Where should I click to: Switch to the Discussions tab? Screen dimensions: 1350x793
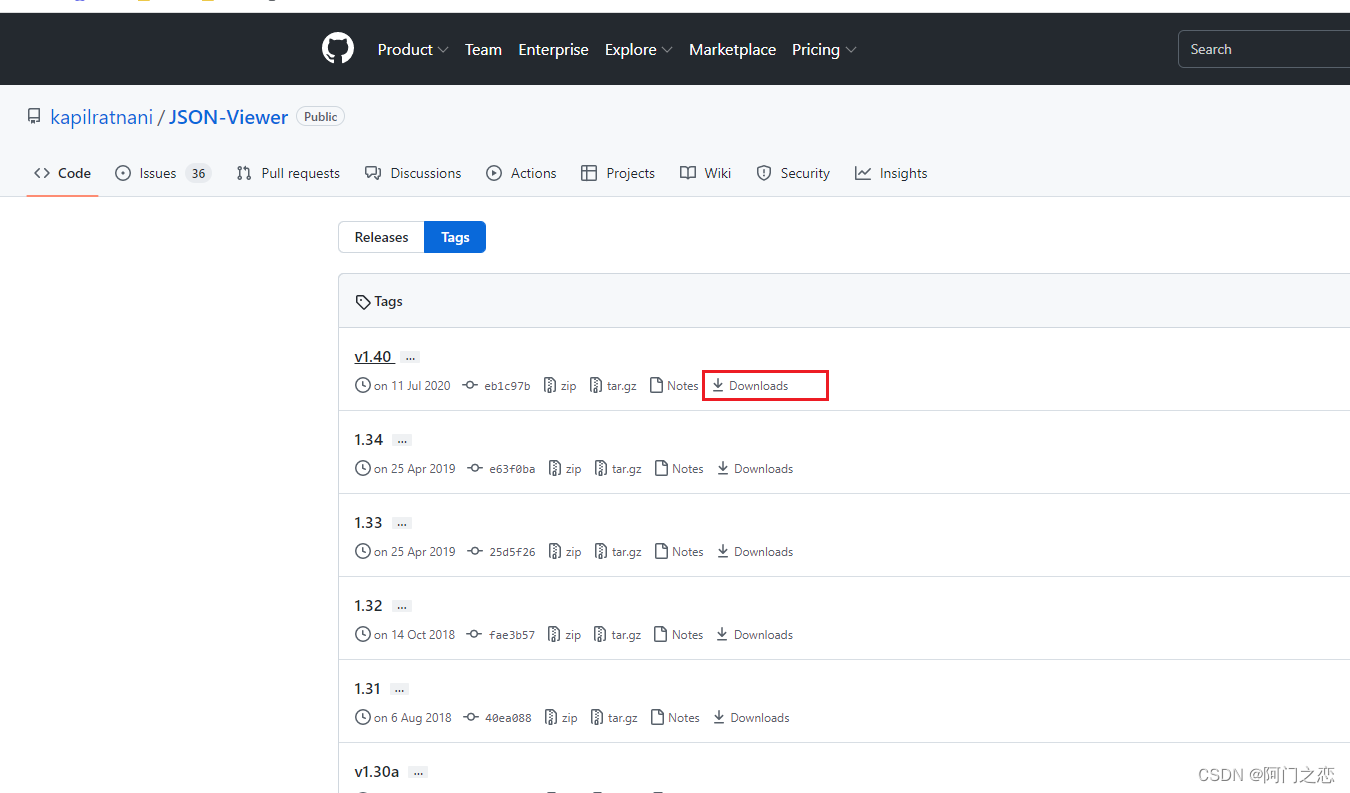tap(413, 173)
